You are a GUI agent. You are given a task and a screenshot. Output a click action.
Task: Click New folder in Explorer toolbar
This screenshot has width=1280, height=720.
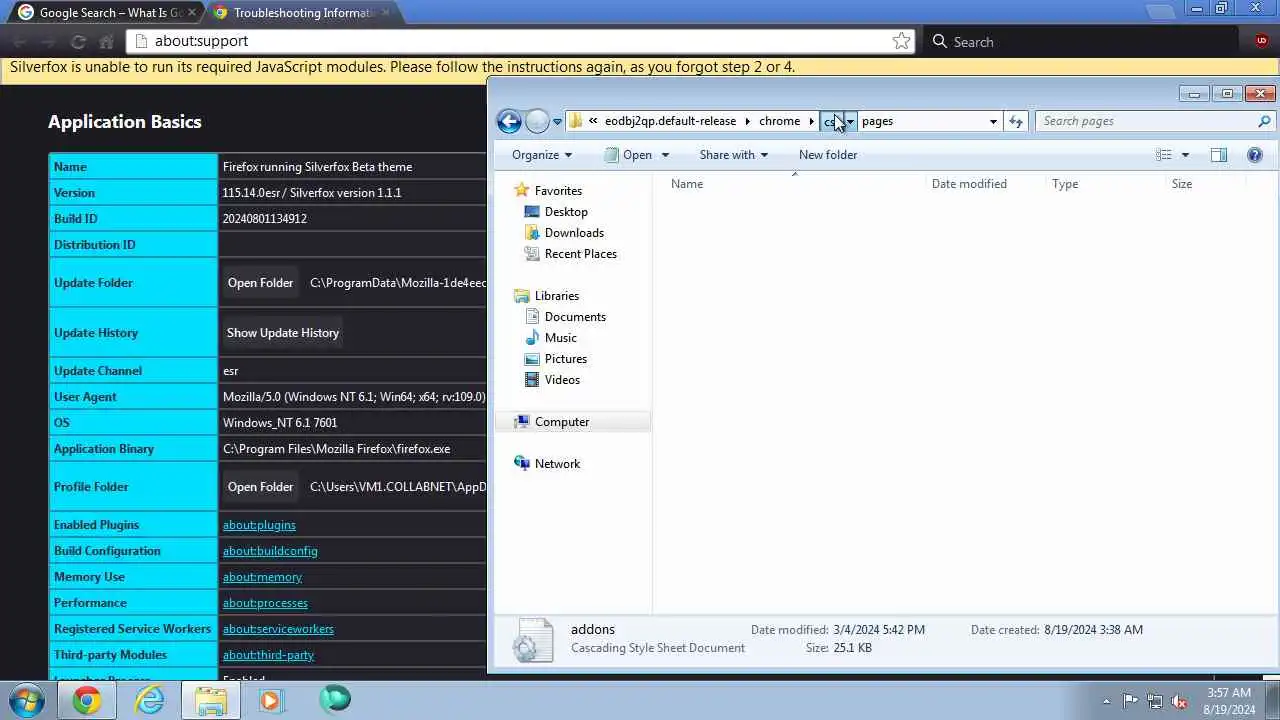click(828, 155)
